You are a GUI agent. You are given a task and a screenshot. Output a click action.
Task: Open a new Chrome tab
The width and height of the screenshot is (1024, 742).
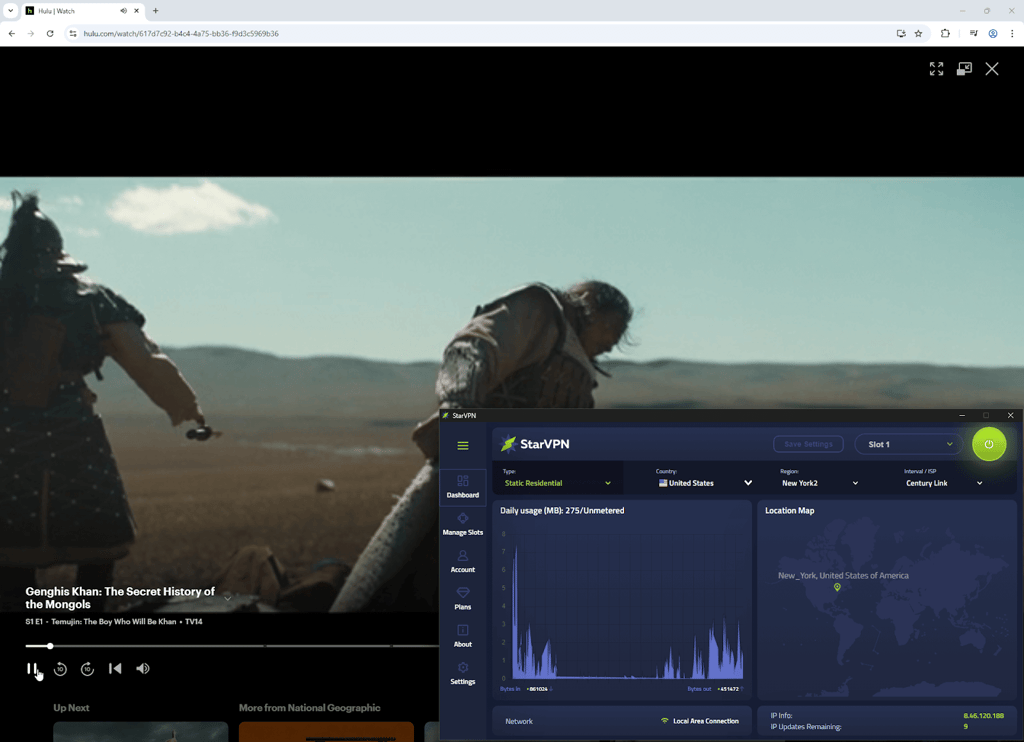(x=155, y=10)
